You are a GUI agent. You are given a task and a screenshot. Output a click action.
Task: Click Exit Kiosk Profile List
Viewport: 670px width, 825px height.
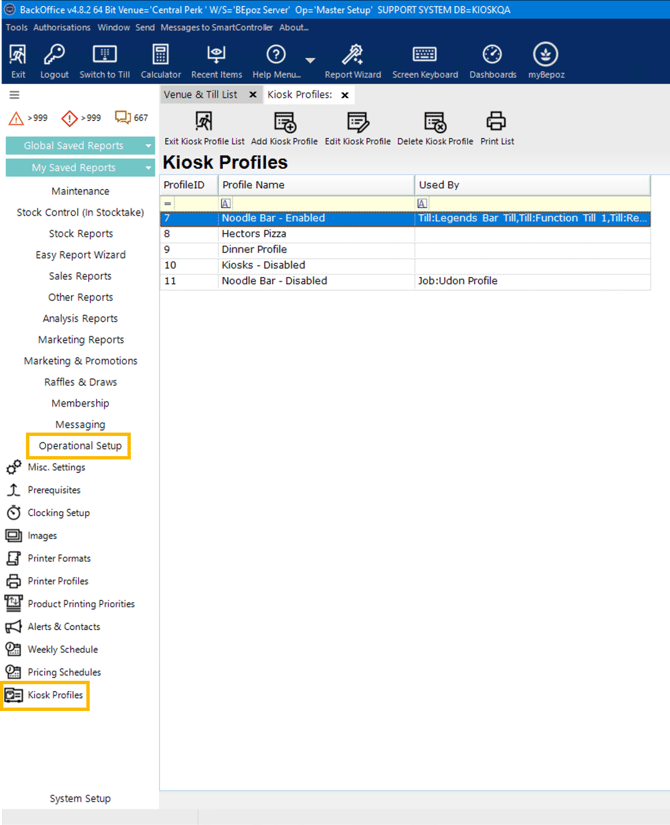pos(204,123)
